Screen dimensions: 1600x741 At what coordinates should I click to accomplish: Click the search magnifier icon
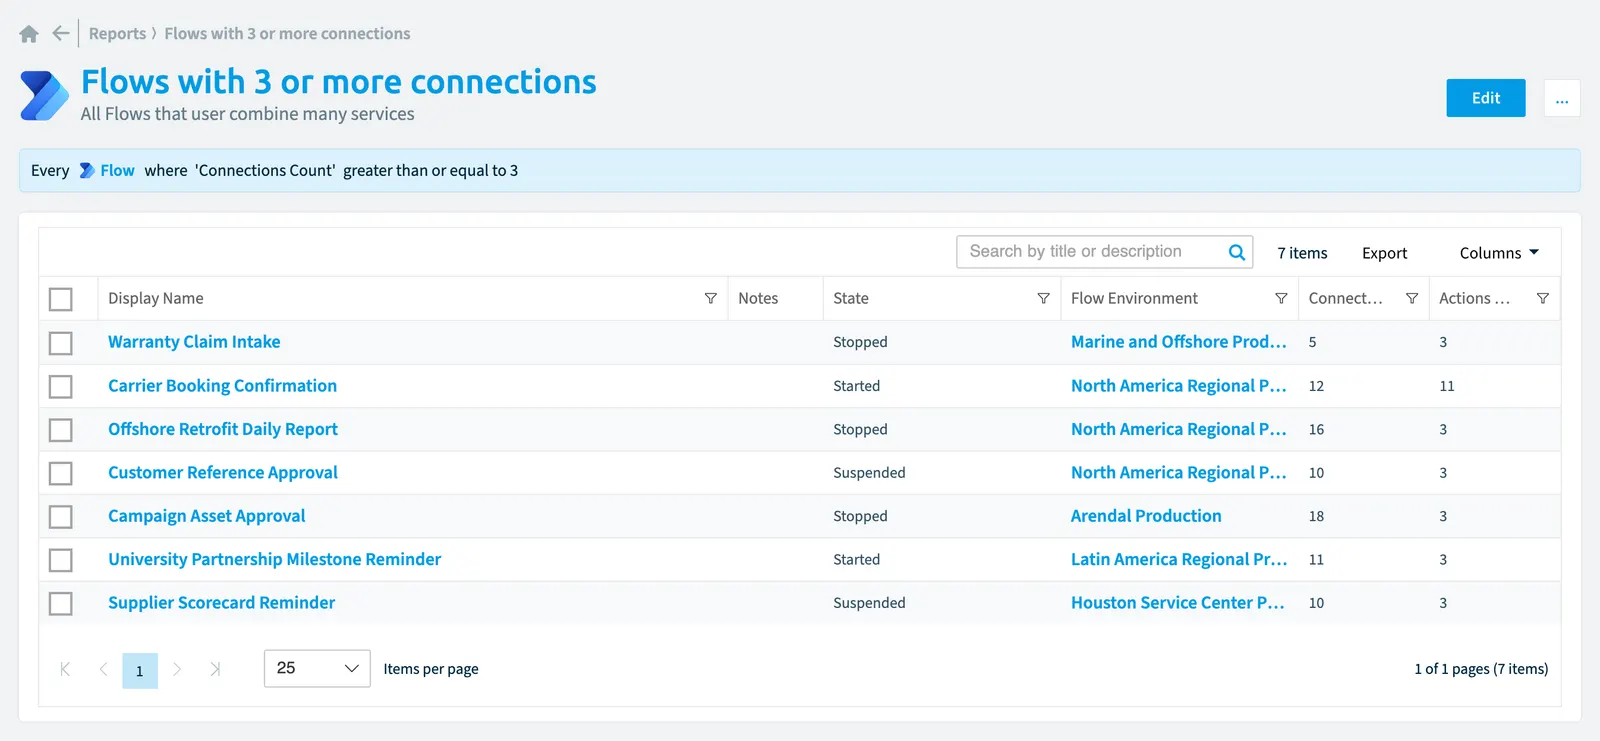(1237, 252)
